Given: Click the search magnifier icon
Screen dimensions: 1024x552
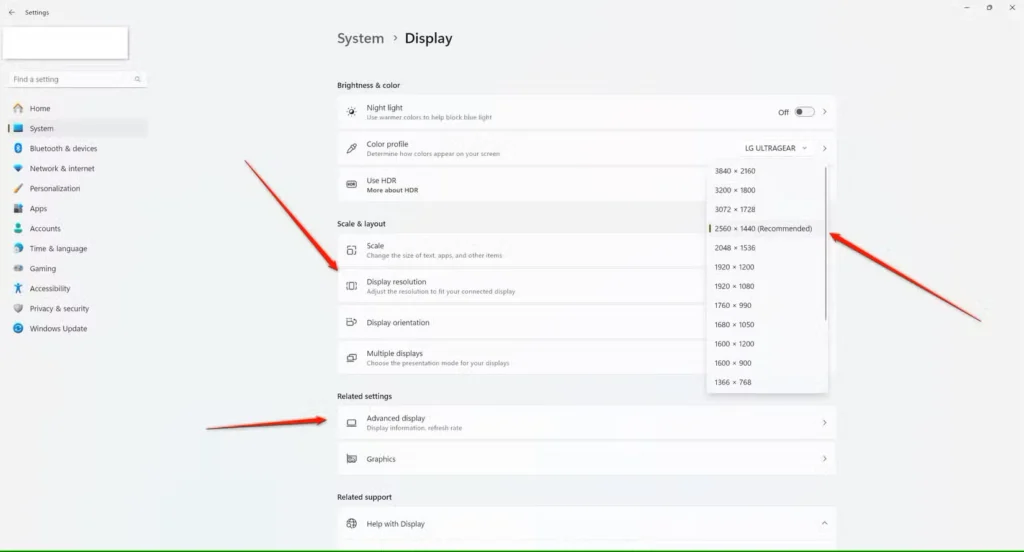Looking at the screenshot, I should (137, 79).
